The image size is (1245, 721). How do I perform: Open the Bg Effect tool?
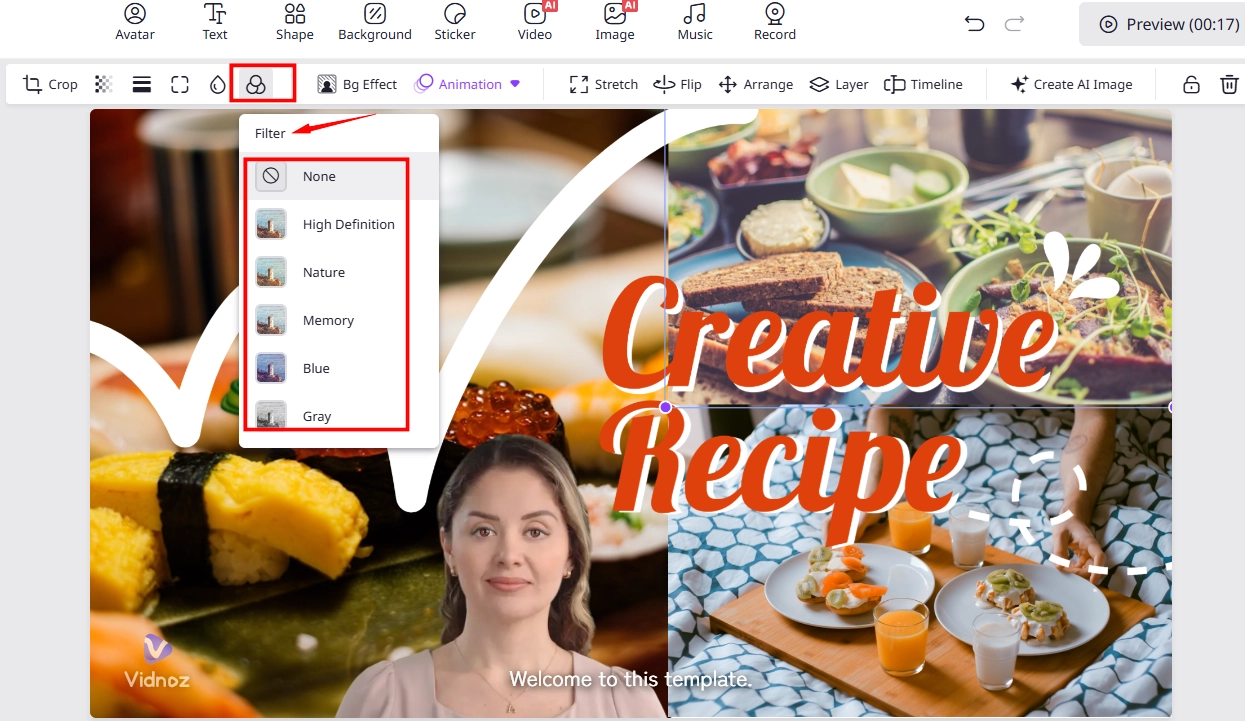(x=357, y=84)
